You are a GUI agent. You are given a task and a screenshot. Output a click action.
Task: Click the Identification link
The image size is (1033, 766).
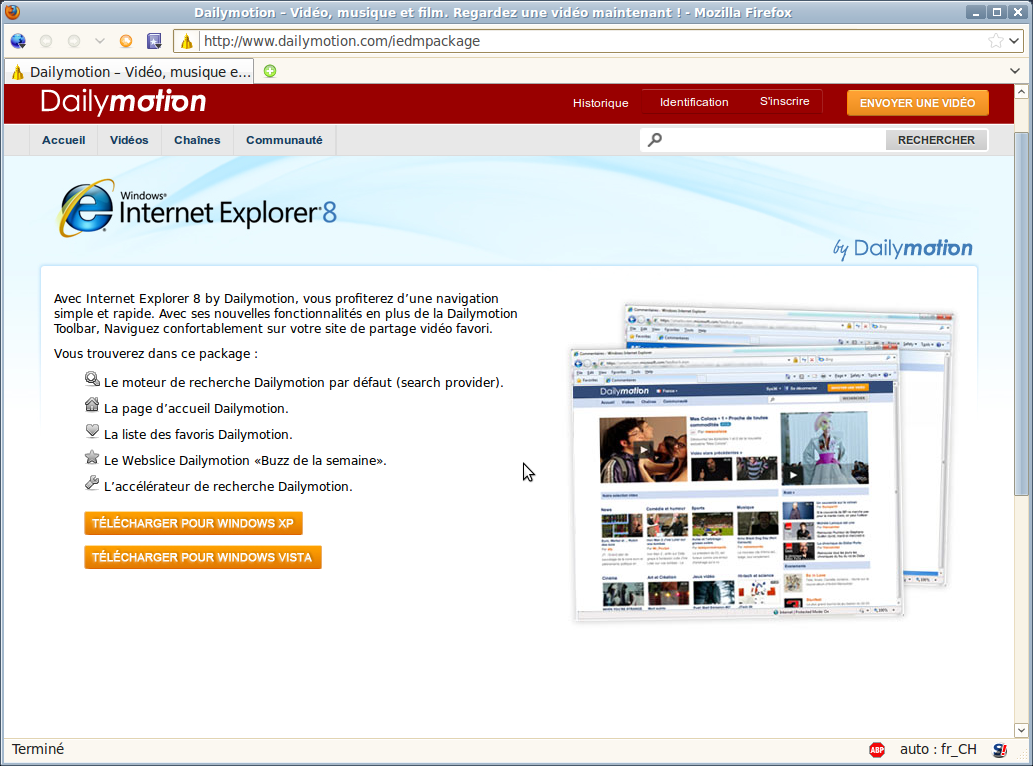pos(694,102)
